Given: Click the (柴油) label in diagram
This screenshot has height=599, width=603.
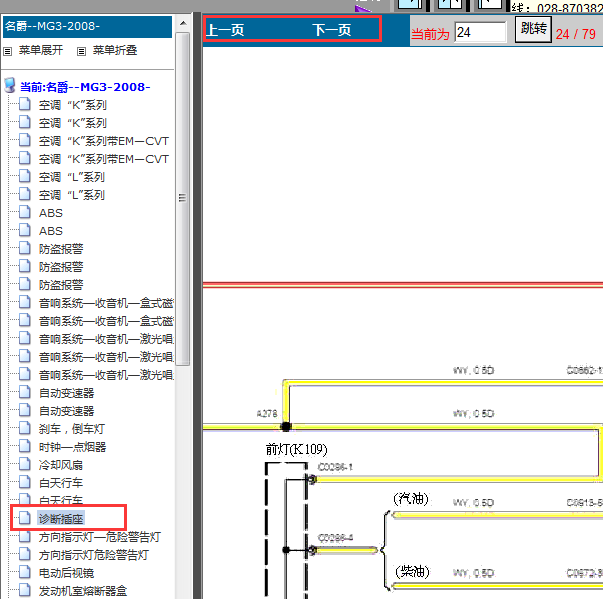Looking at the screenshot, I should [412, 571].
